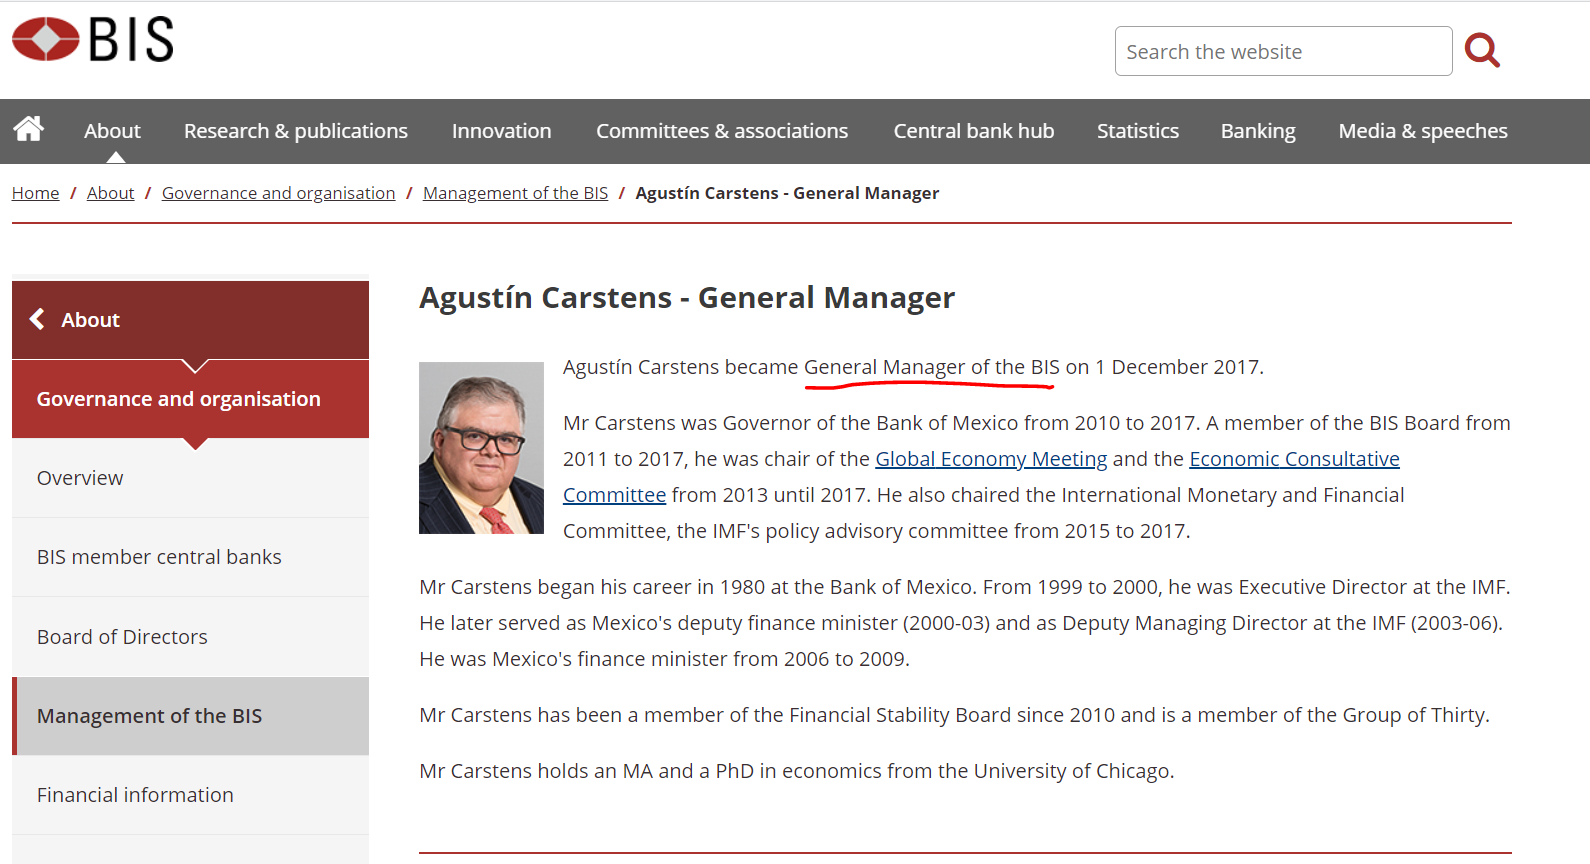
Task: Open Research & publications menu
Action: click(x=295, y=131)
